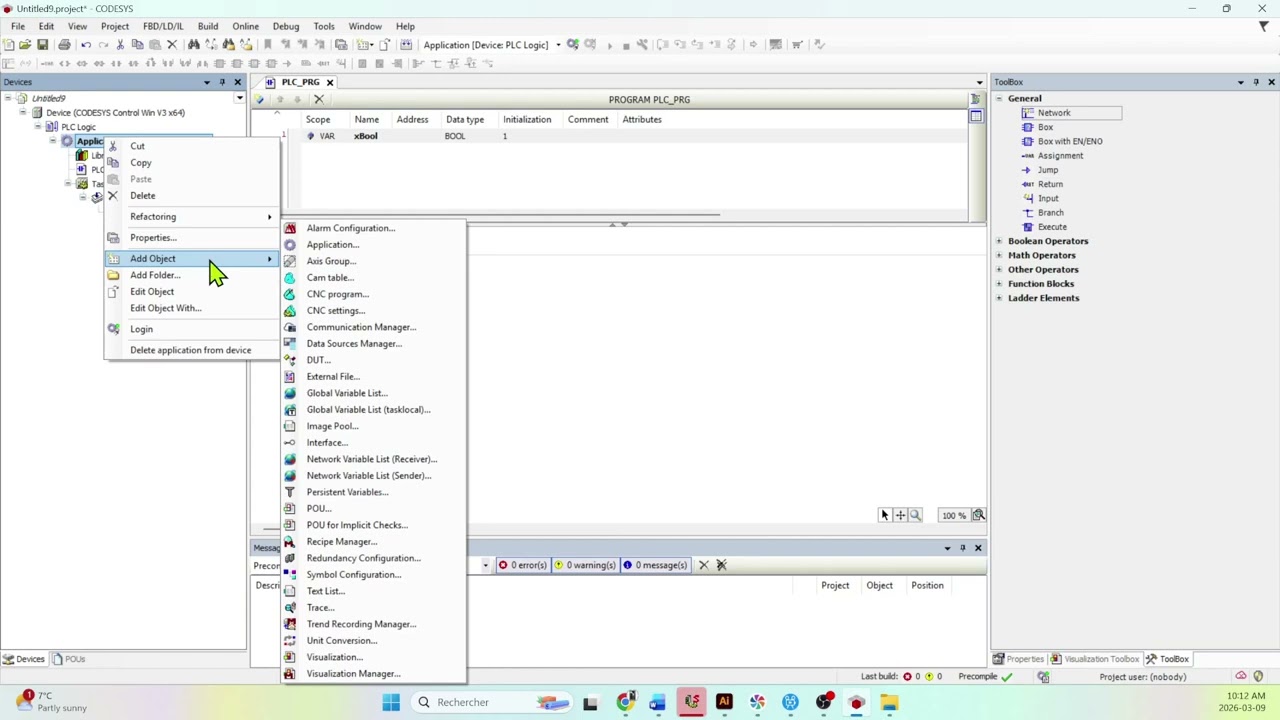Open Properties... from context menu
1280x720 pixels.
coord(153,237)
